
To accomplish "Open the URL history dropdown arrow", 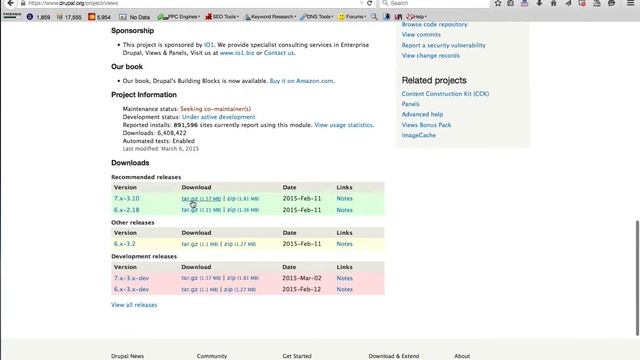I will tap(361, 3).
